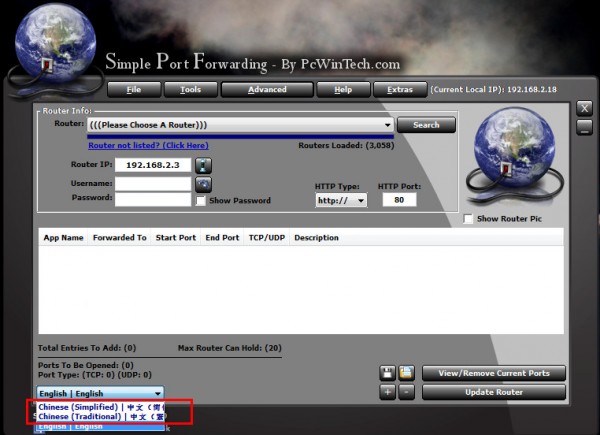600x435 pixels.
Task: Click the Description column header
Action: coord(316,238)
